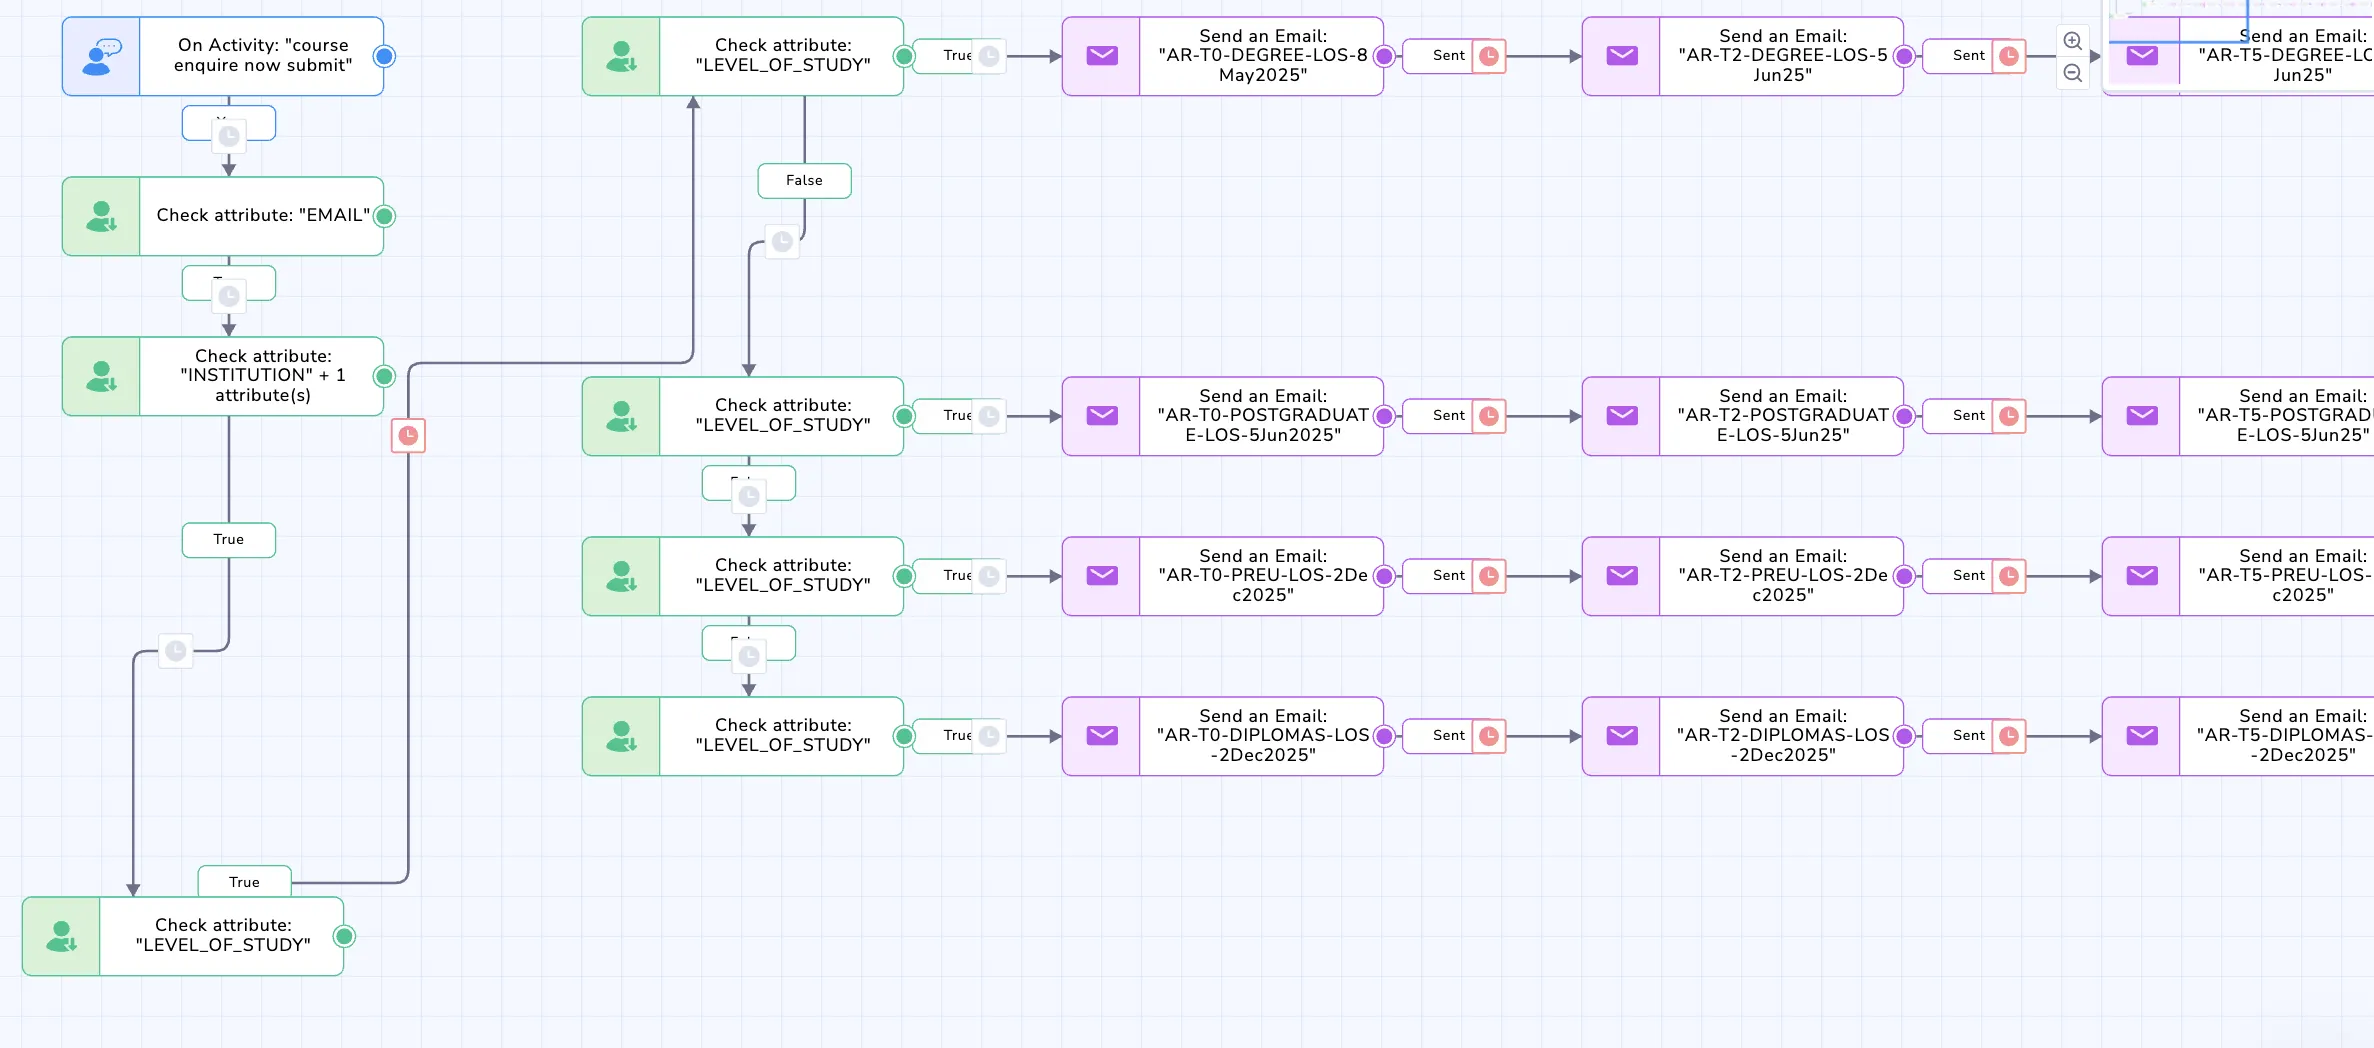Click red clock after AR-T0-DEGREE-LOS Sent label
Viewport: 2374px width, 1048px height.
pos(1489,56)
